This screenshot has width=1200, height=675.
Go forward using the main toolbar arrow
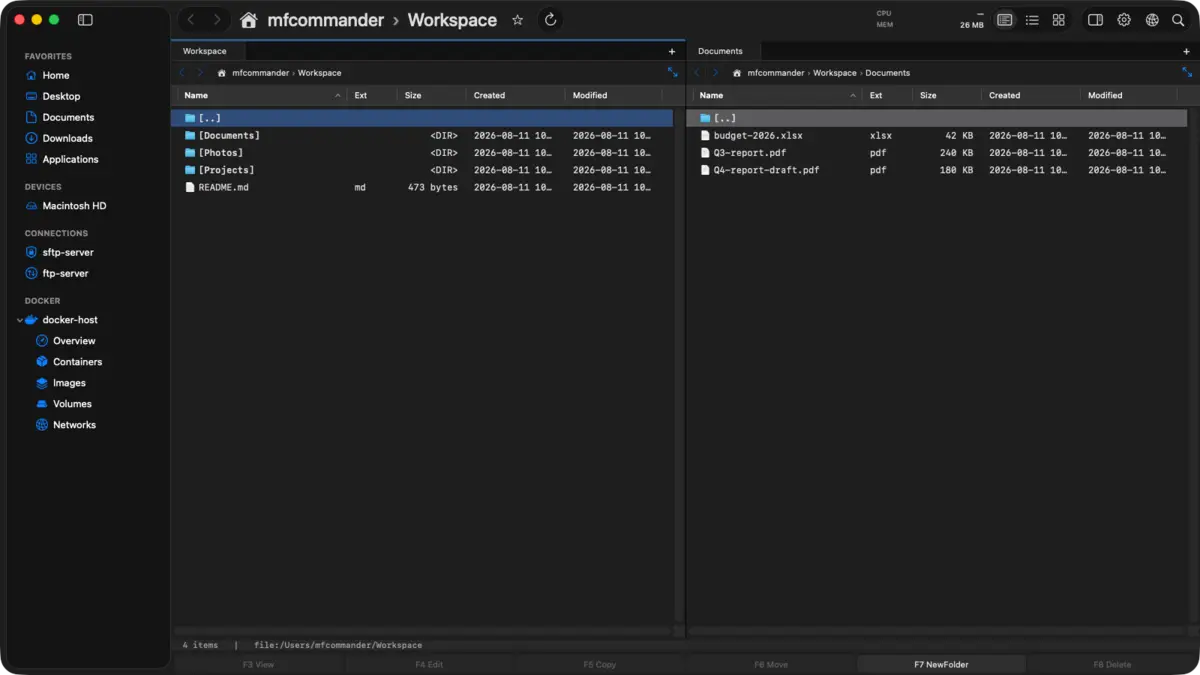pyautogui.click(x=217, y=20)
